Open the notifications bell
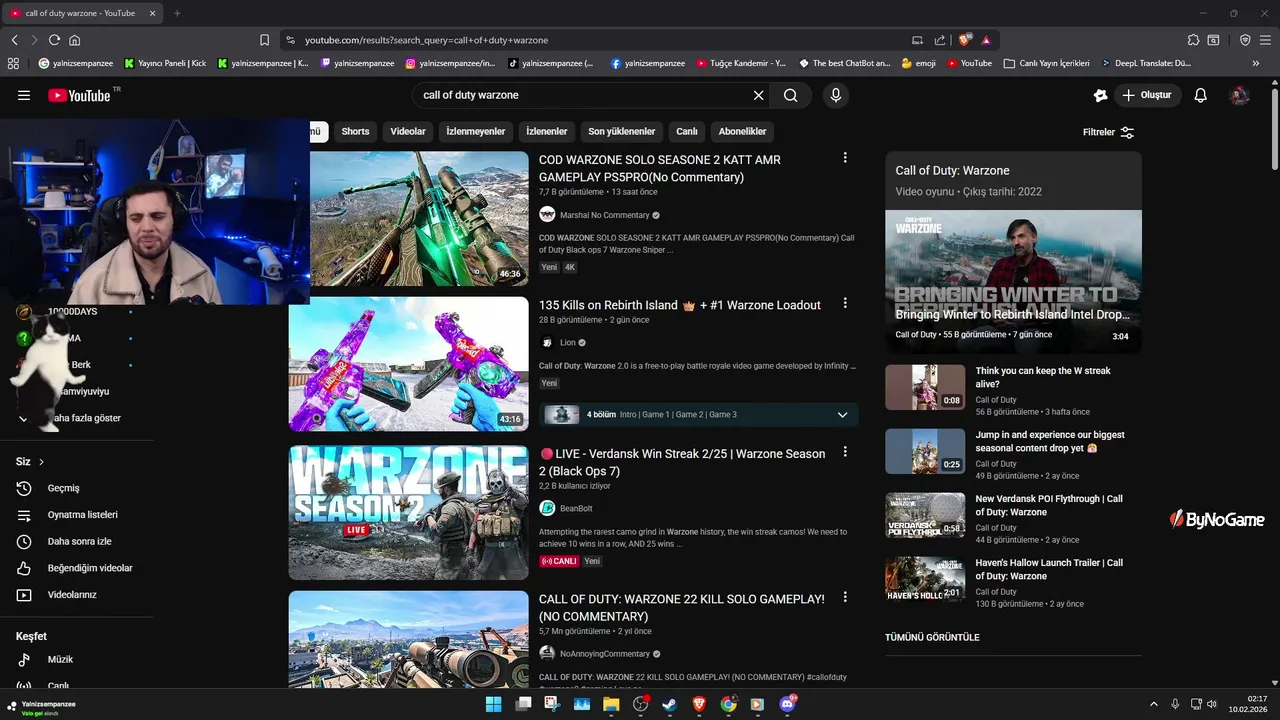This screenshot has width=1280, height=720. (x=1201, y=95)
